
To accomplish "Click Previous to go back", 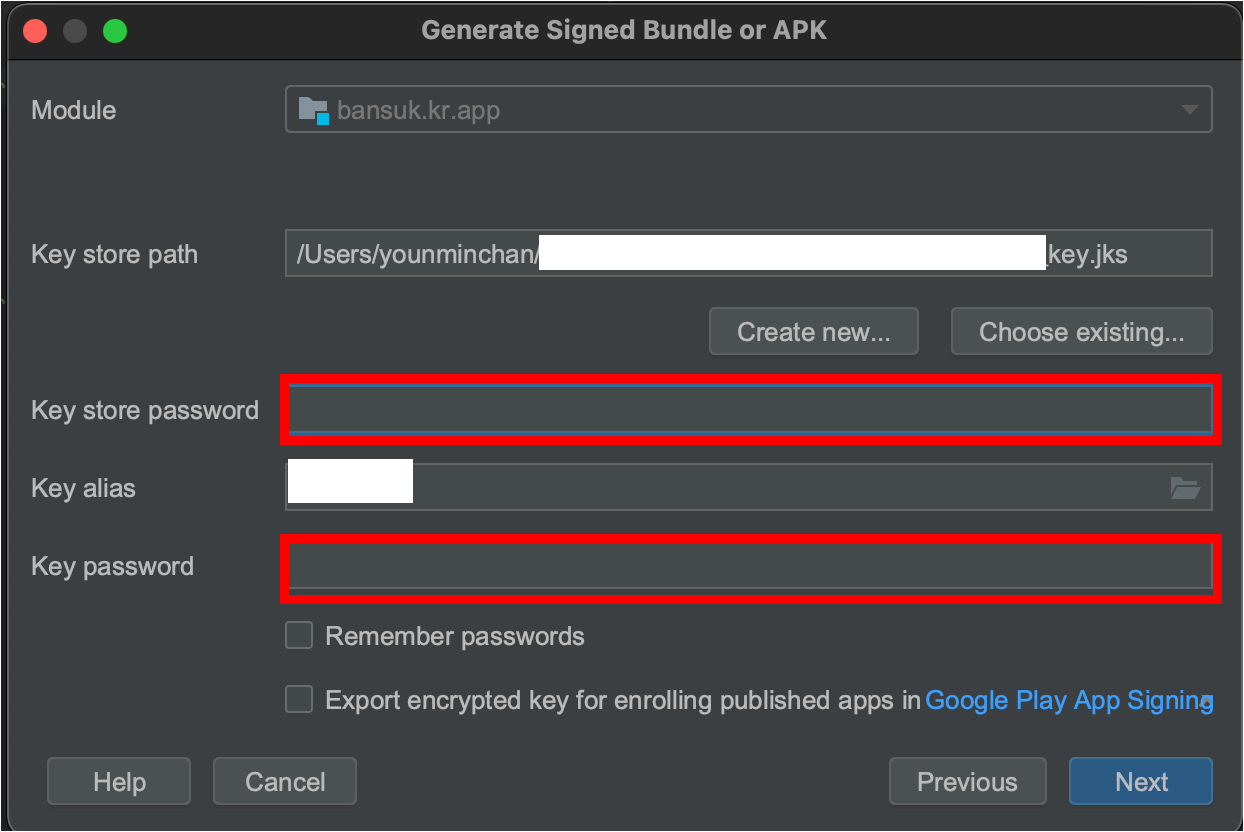I will click(x=966, y=781).
